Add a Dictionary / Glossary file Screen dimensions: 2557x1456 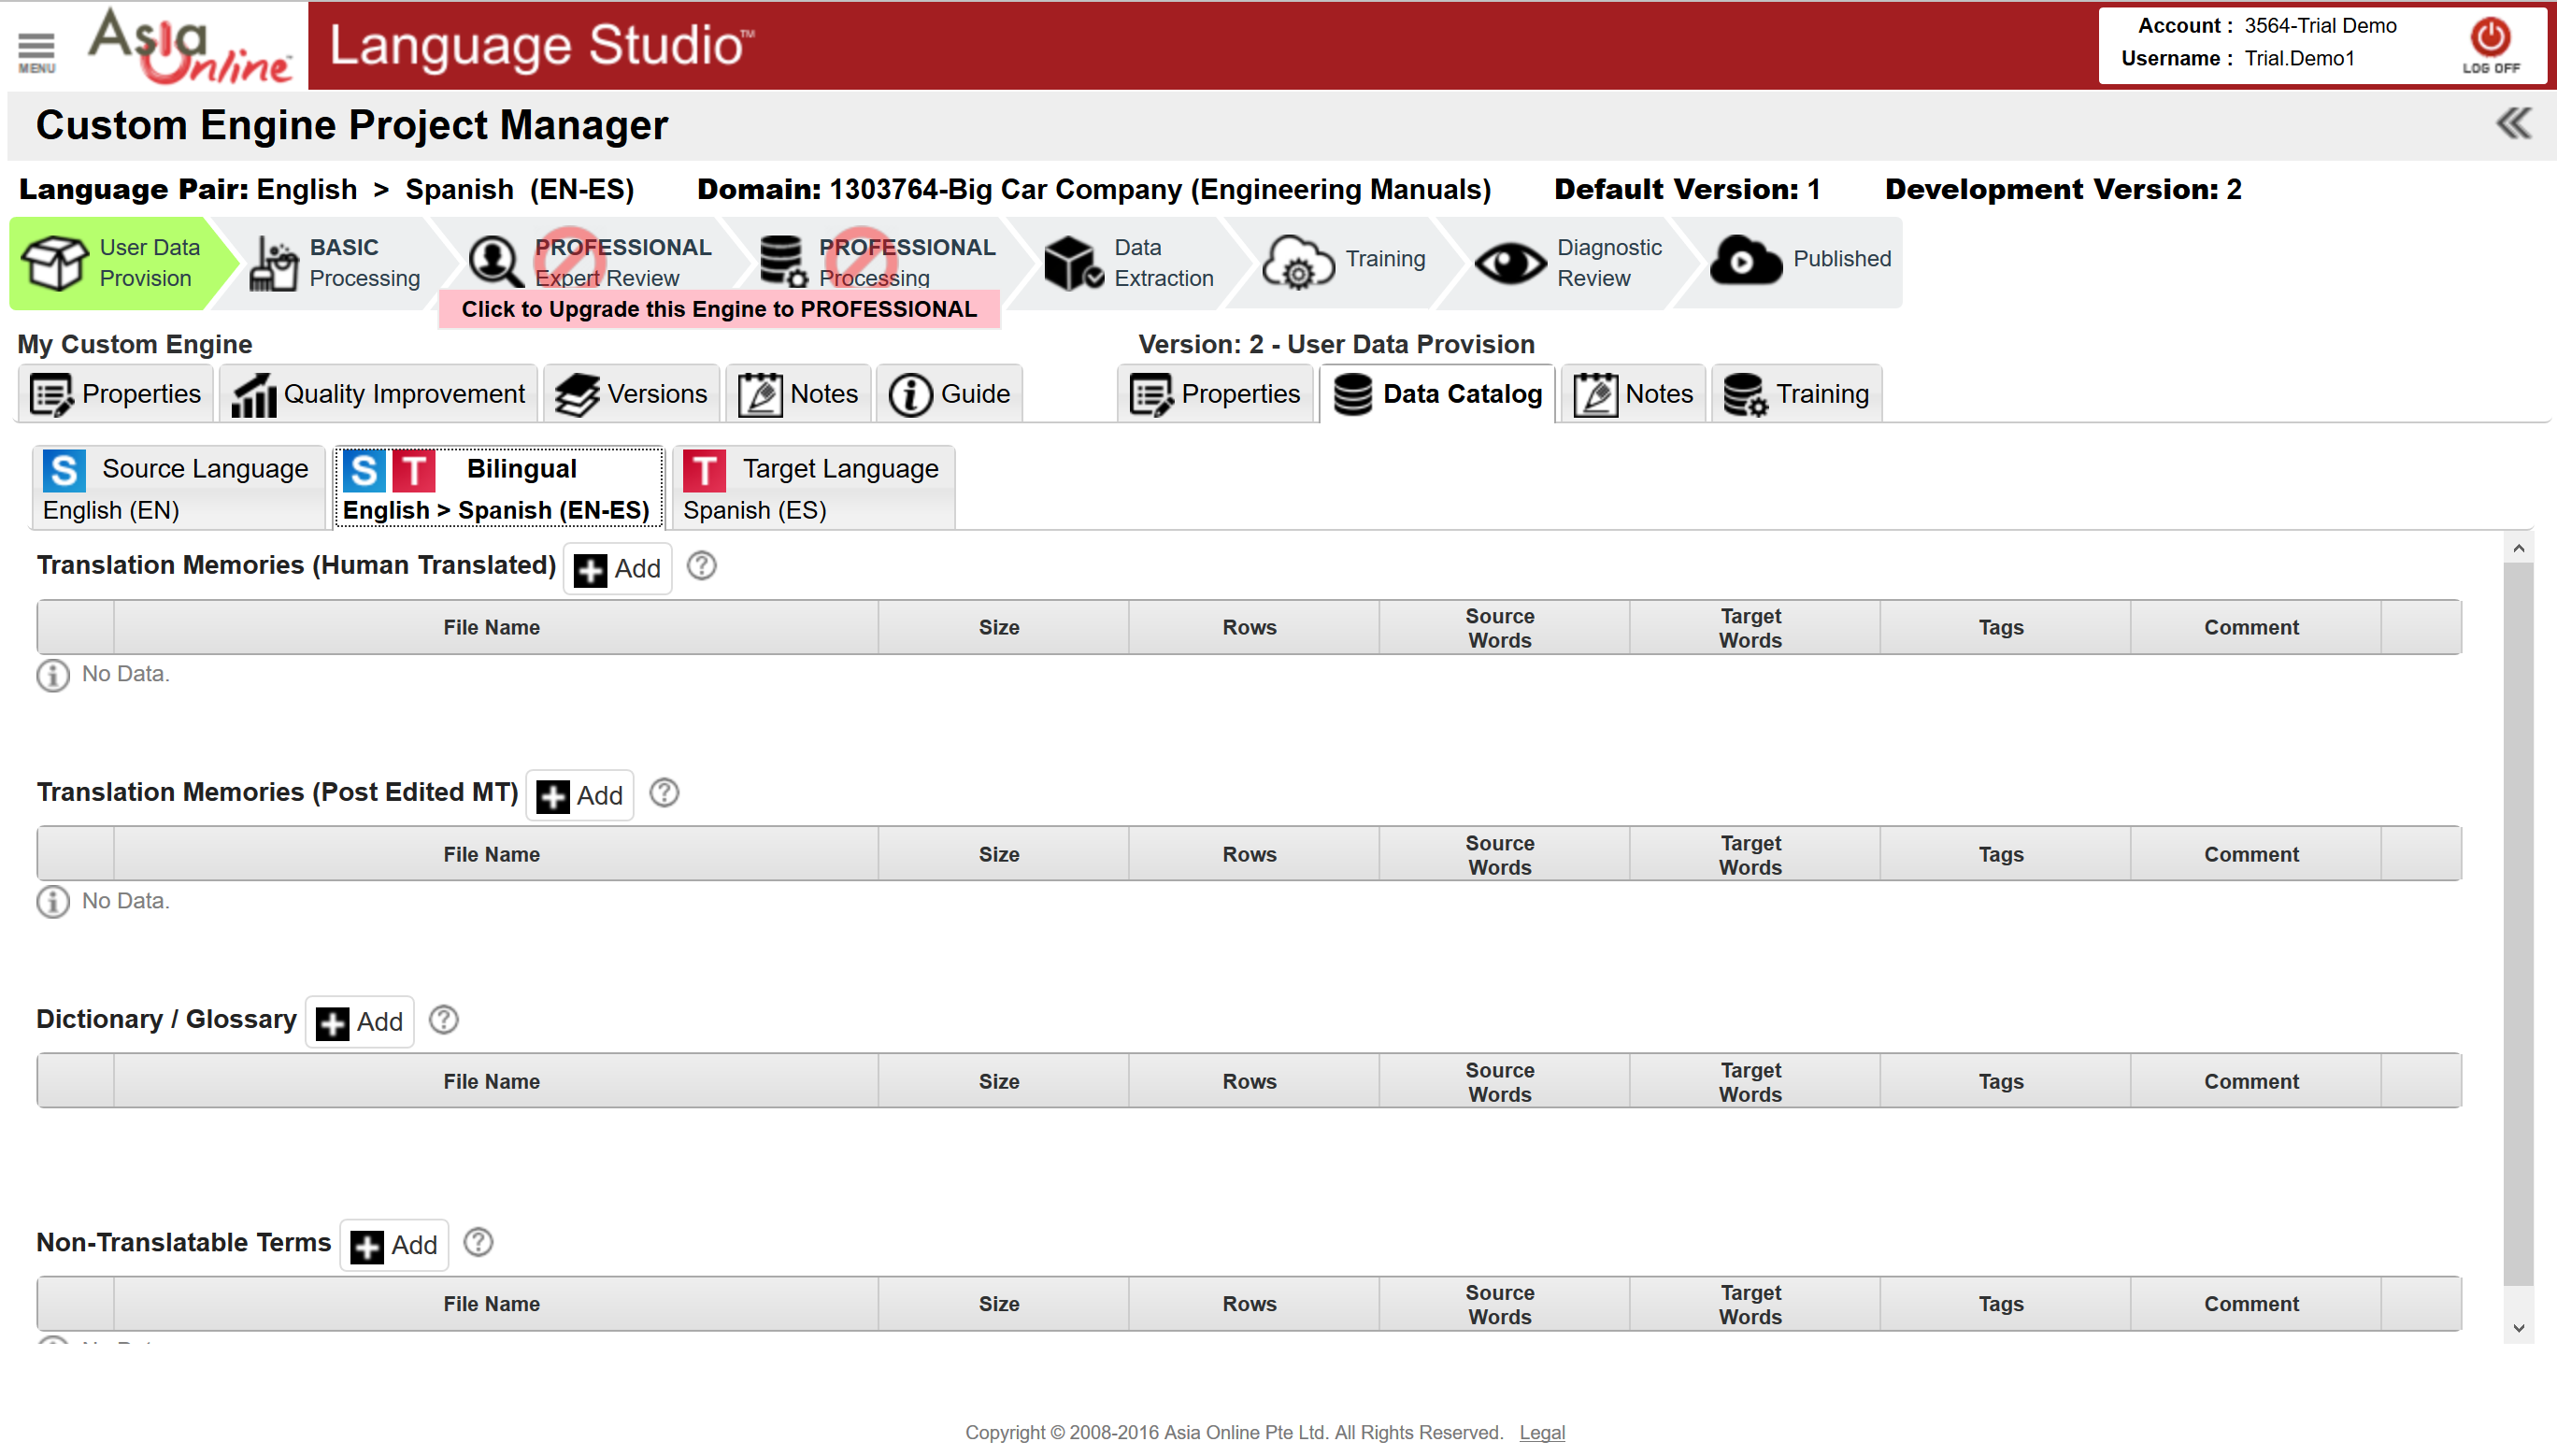[359, 1022]
